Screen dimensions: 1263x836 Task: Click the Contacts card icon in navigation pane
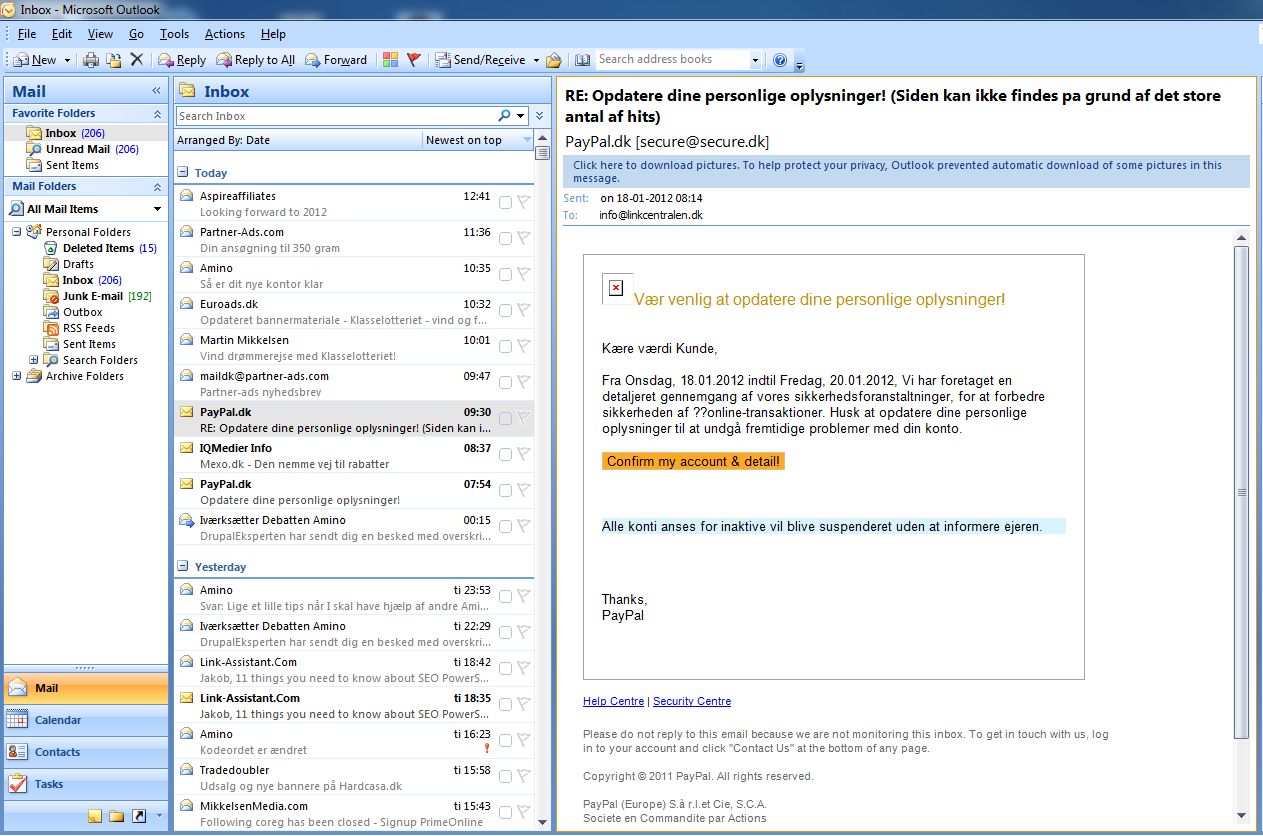point(17,751)
